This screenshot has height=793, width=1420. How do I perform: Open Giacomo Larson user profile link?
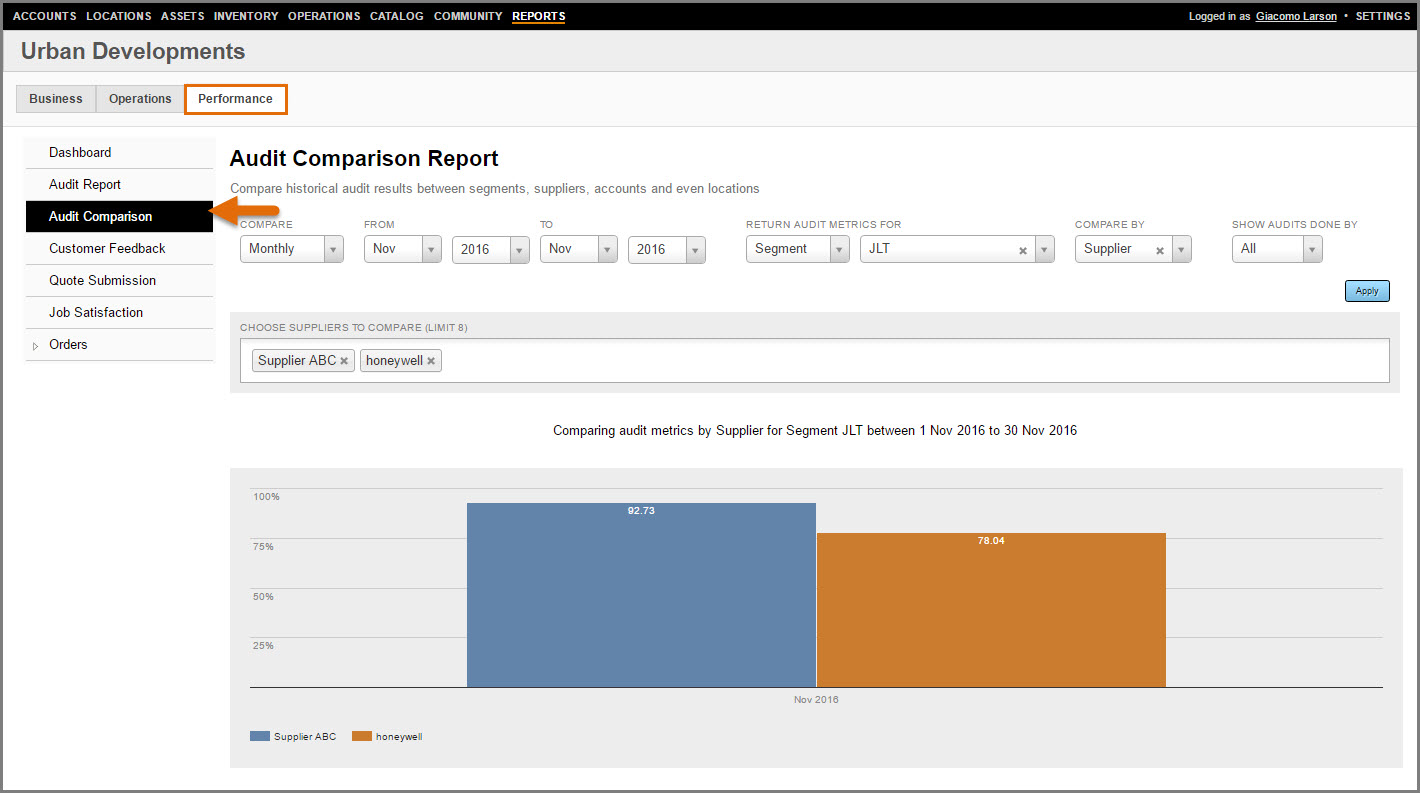click(x=1296, y=16)
